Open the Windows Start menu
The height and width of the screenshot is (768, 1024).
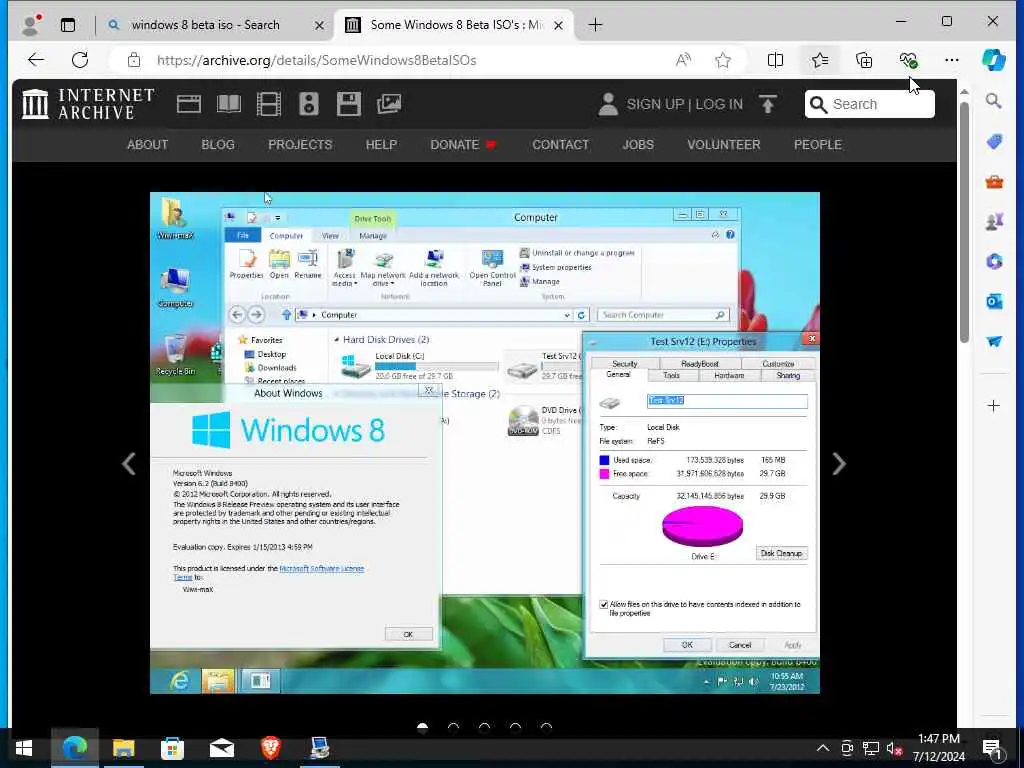24,748
